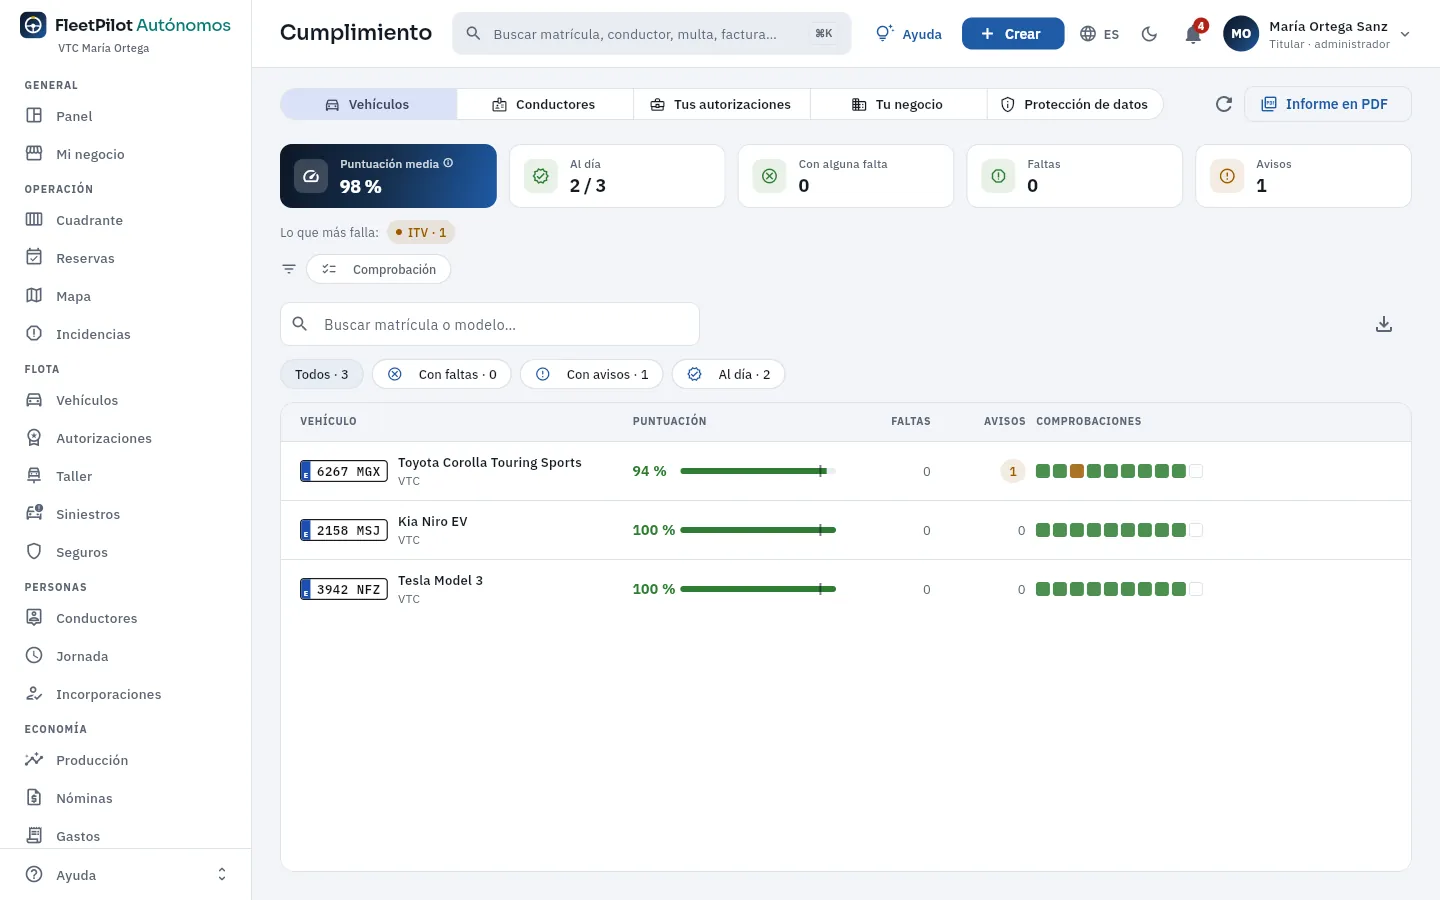The image size is (1440, 900).
Task: Switch to Tus autorizaciones tab
Action: [721, 104]
